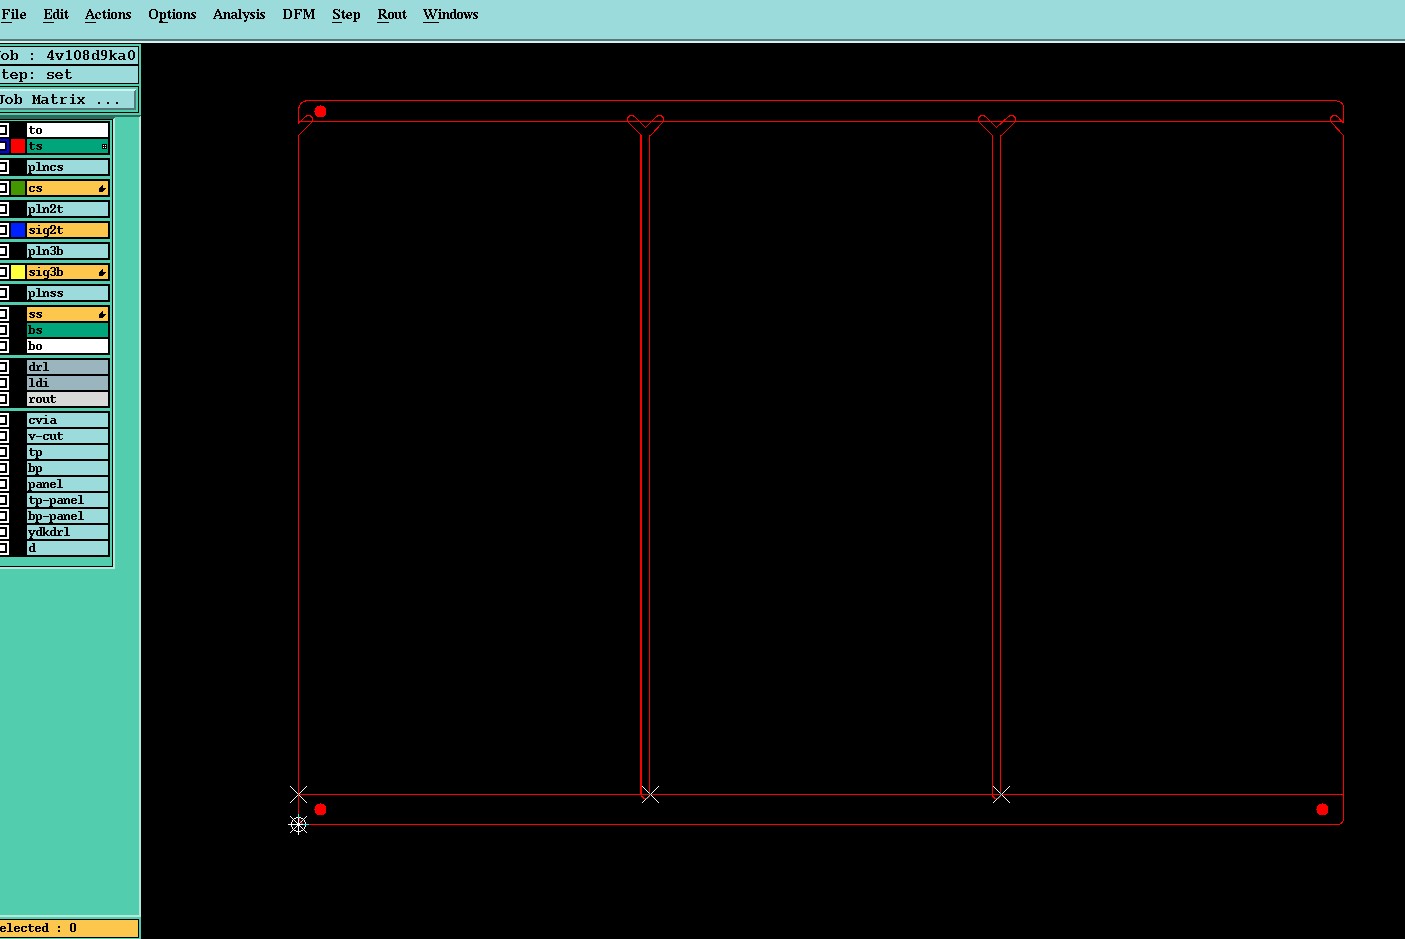This screenshot has height=939, width=1405.
Task: Toggle the checkbox of the sig2t layer
Action: click(x=3, y=230)
